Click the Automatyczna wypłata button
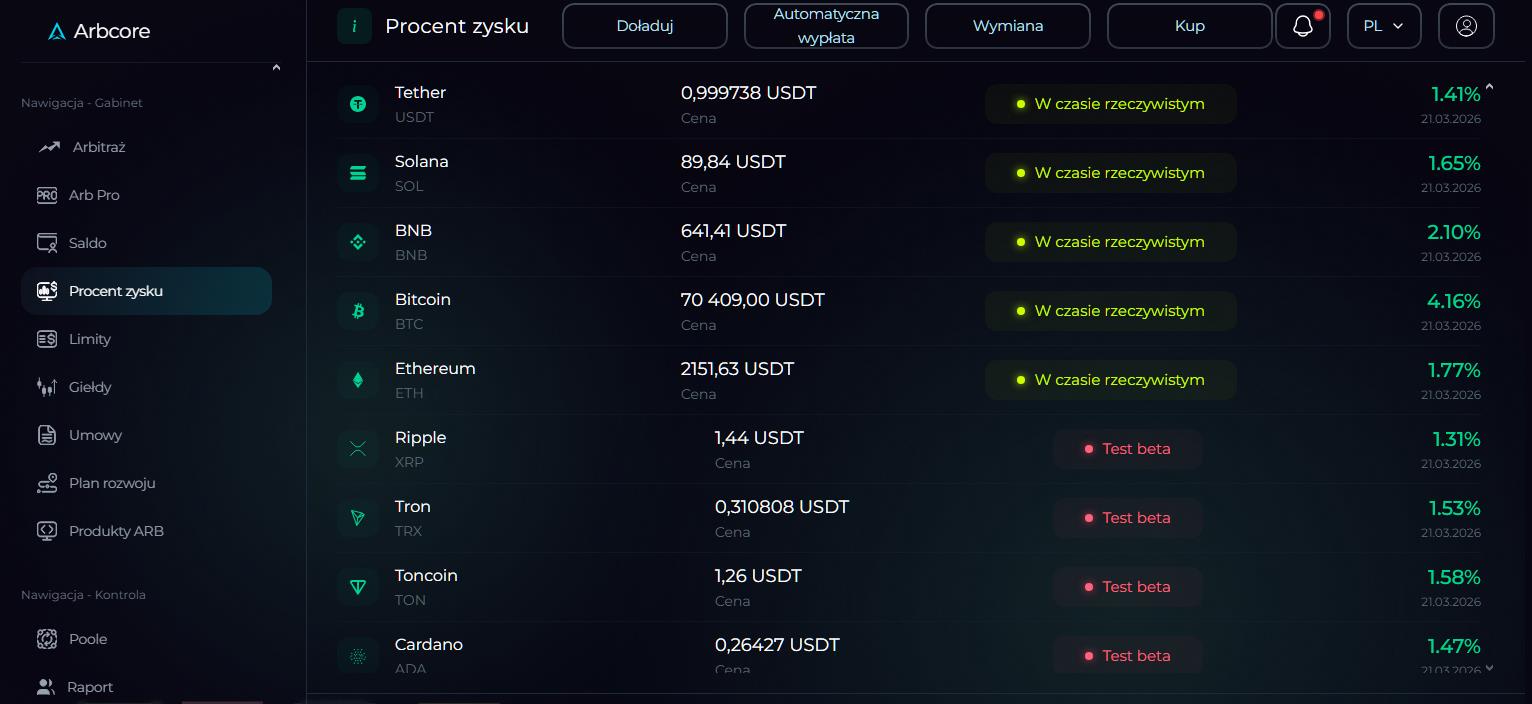 click(x=825, y=26)
